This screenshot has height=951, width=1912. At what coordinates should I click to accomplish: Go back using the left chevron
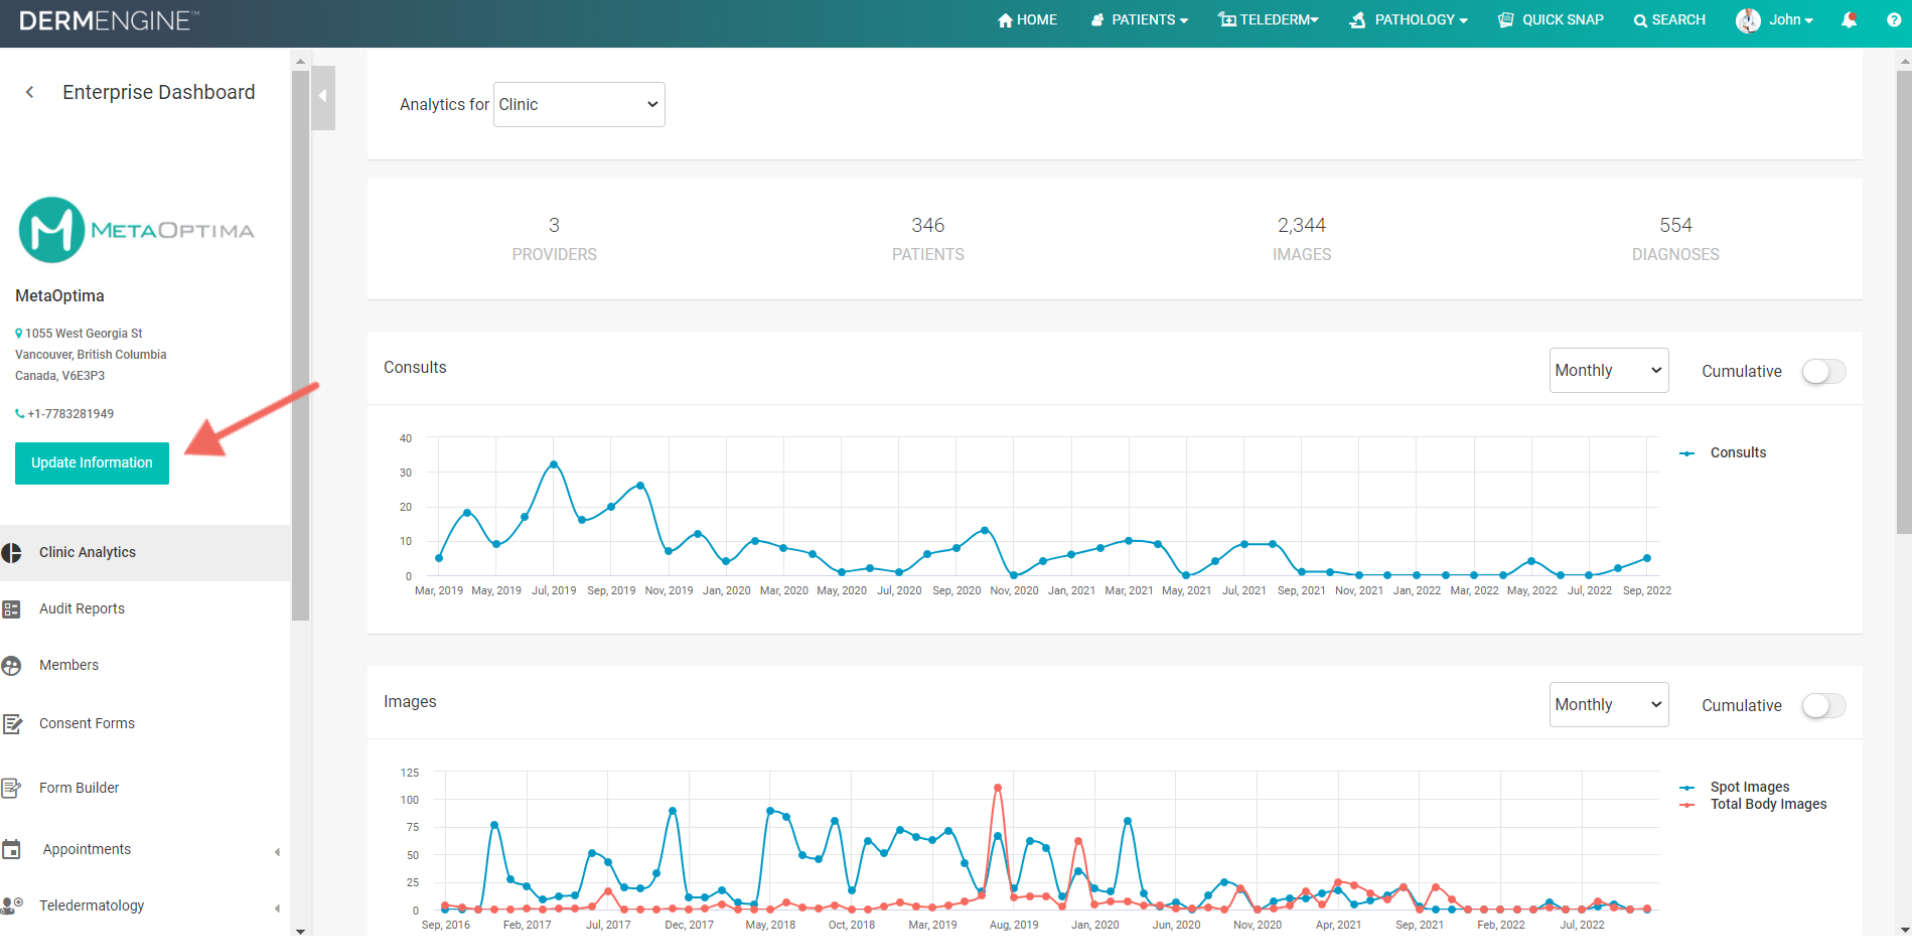tap(30, 92)
